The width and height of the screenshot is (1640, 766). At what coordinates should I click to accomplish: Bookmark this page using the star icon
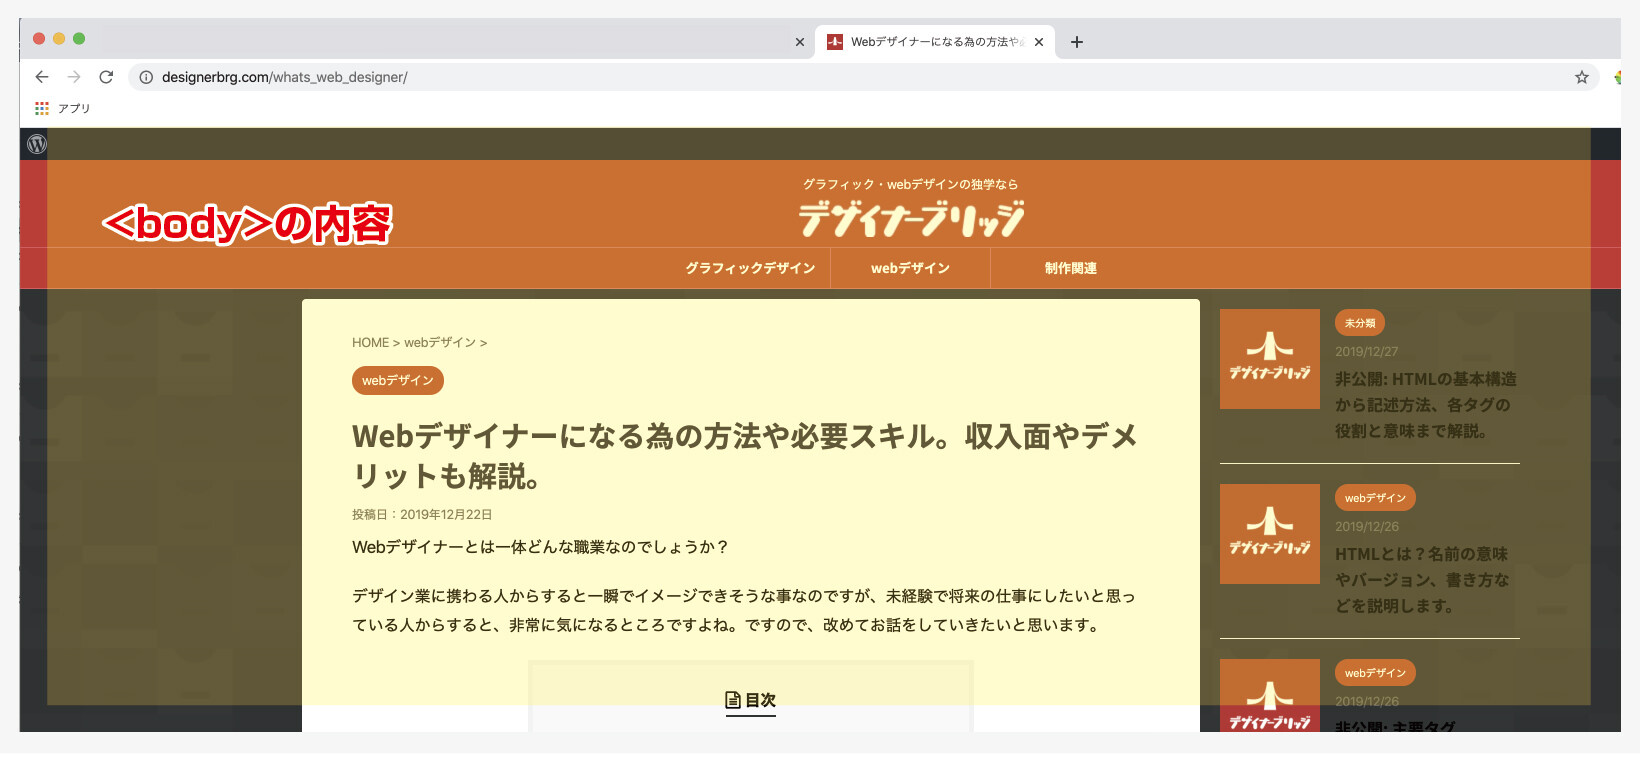[1582, 77]
